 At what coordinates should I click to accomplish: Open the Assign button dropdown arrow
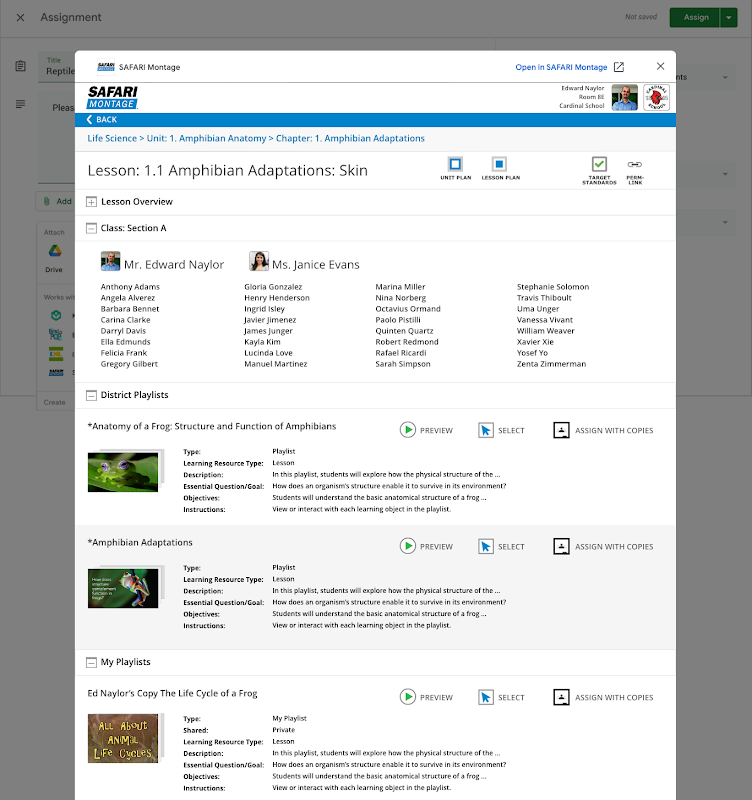729,17
